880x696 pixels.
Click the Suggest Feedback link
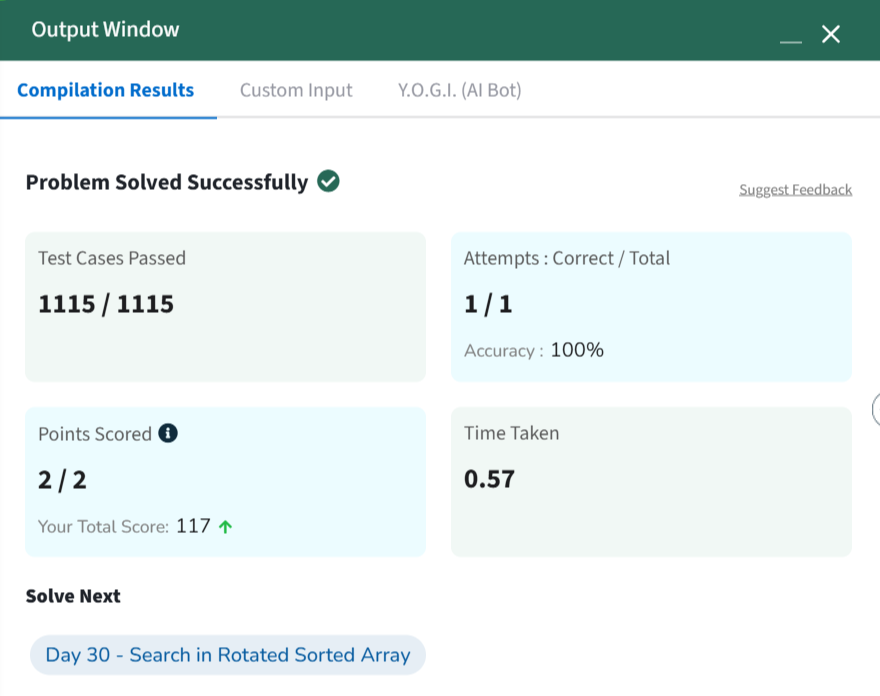pos(795,190)
